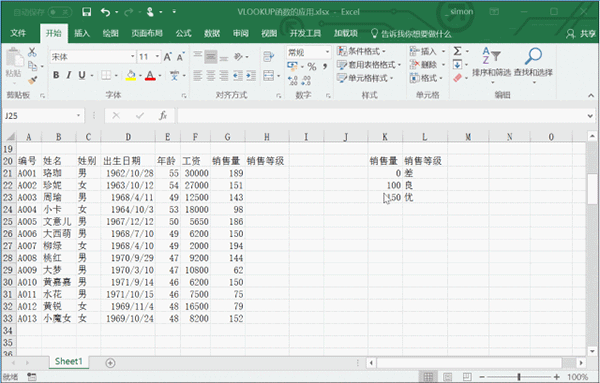Click the 条件格式 button
The height and width of the screenshot is (383, 600).
pos(362,51)
